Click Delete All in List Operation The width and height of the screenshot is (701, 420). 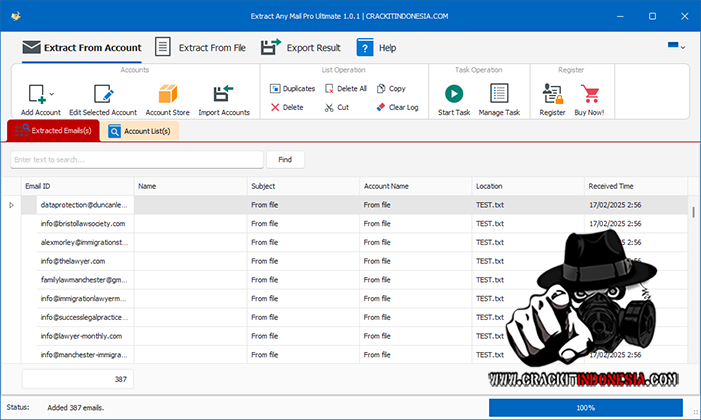point(345,89)
